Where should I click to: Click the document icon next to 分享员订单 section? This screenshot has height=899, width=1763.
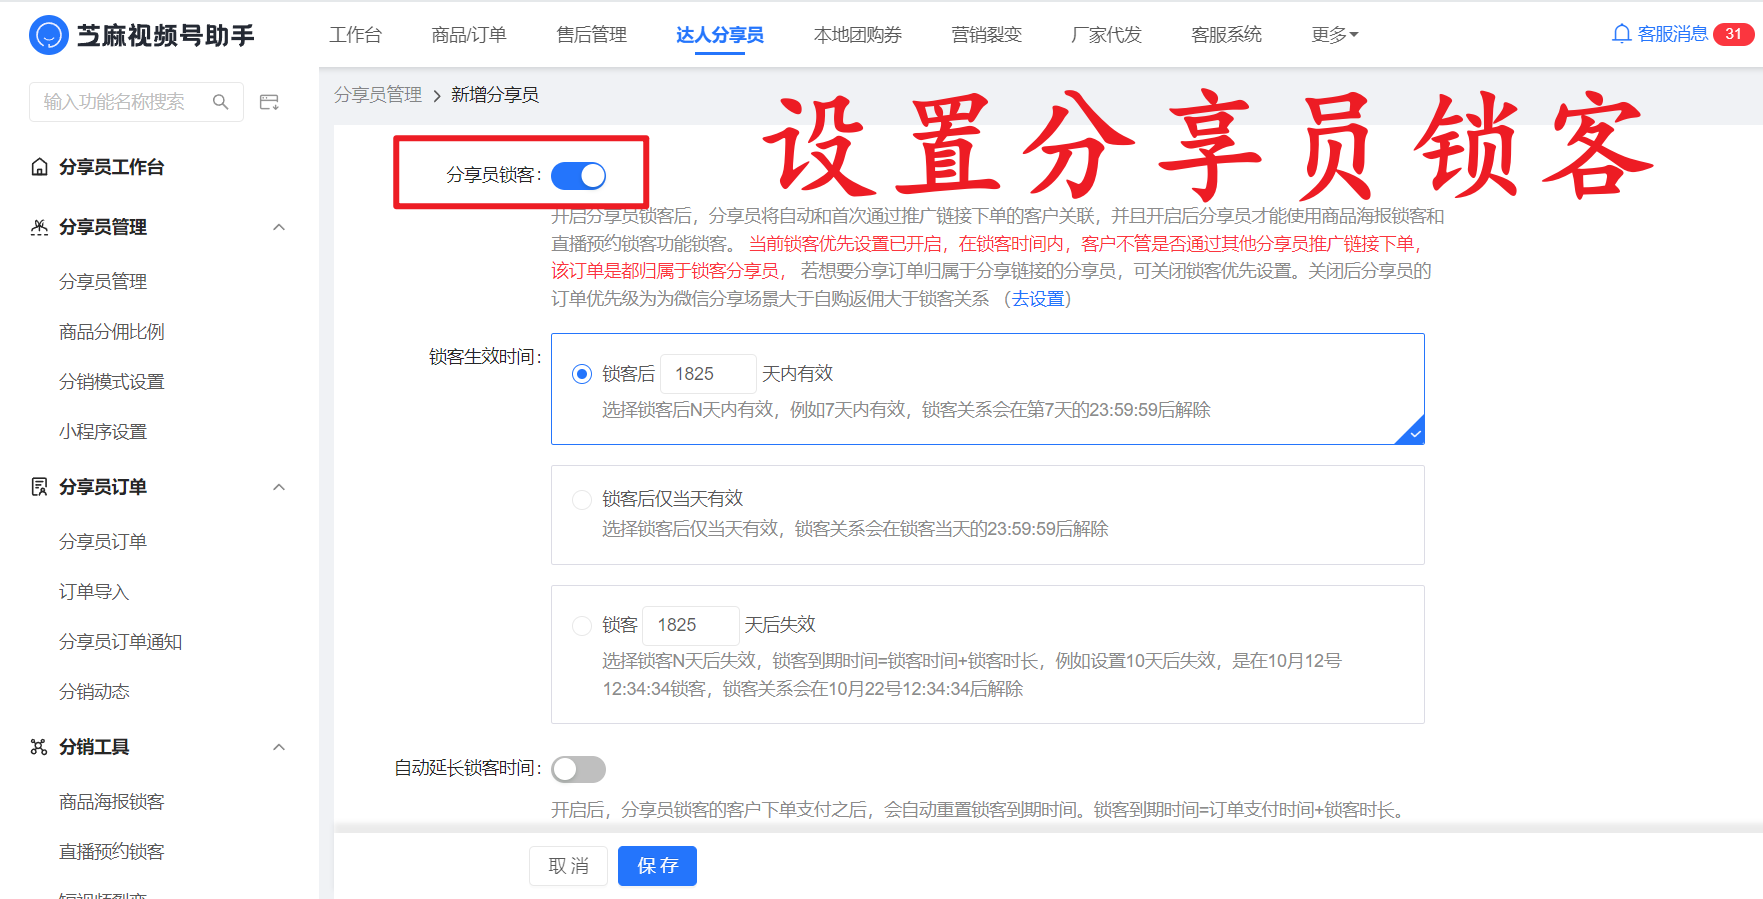click(x=39, y=487)
